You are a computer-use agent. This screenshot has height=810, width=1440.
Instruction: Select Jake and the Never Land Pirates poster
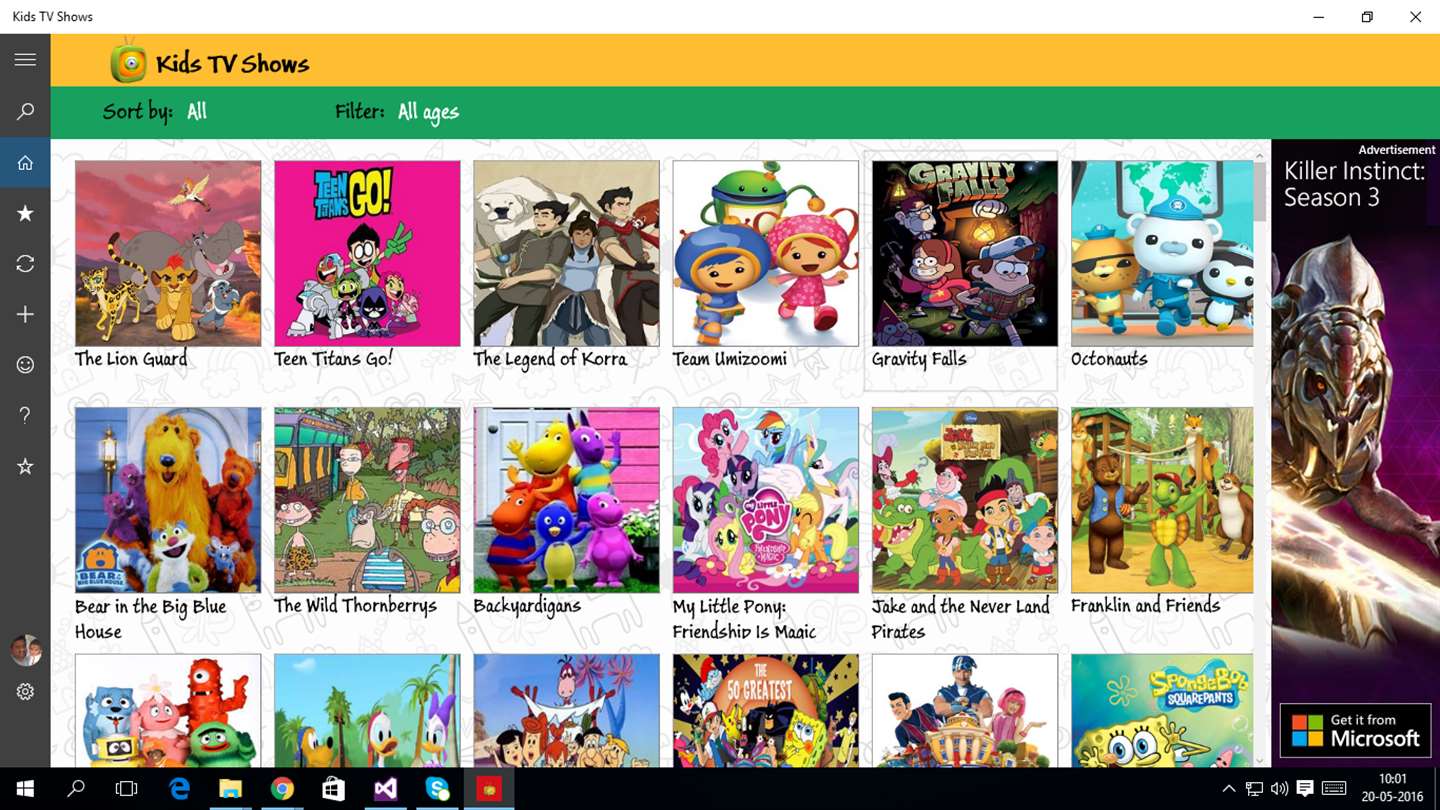pyautogui.click(x=964, y=500)
